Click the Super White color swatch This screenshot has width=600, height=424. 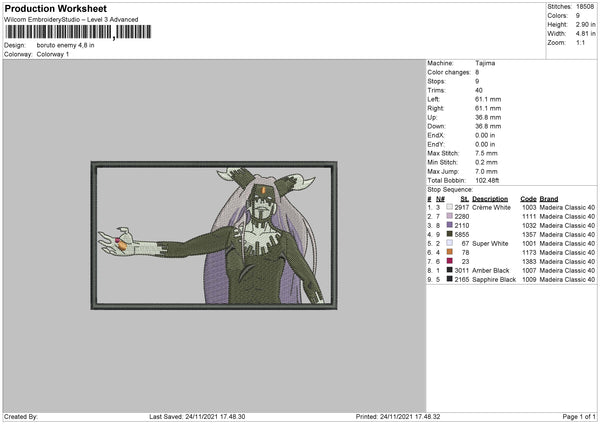pos(449,243)
